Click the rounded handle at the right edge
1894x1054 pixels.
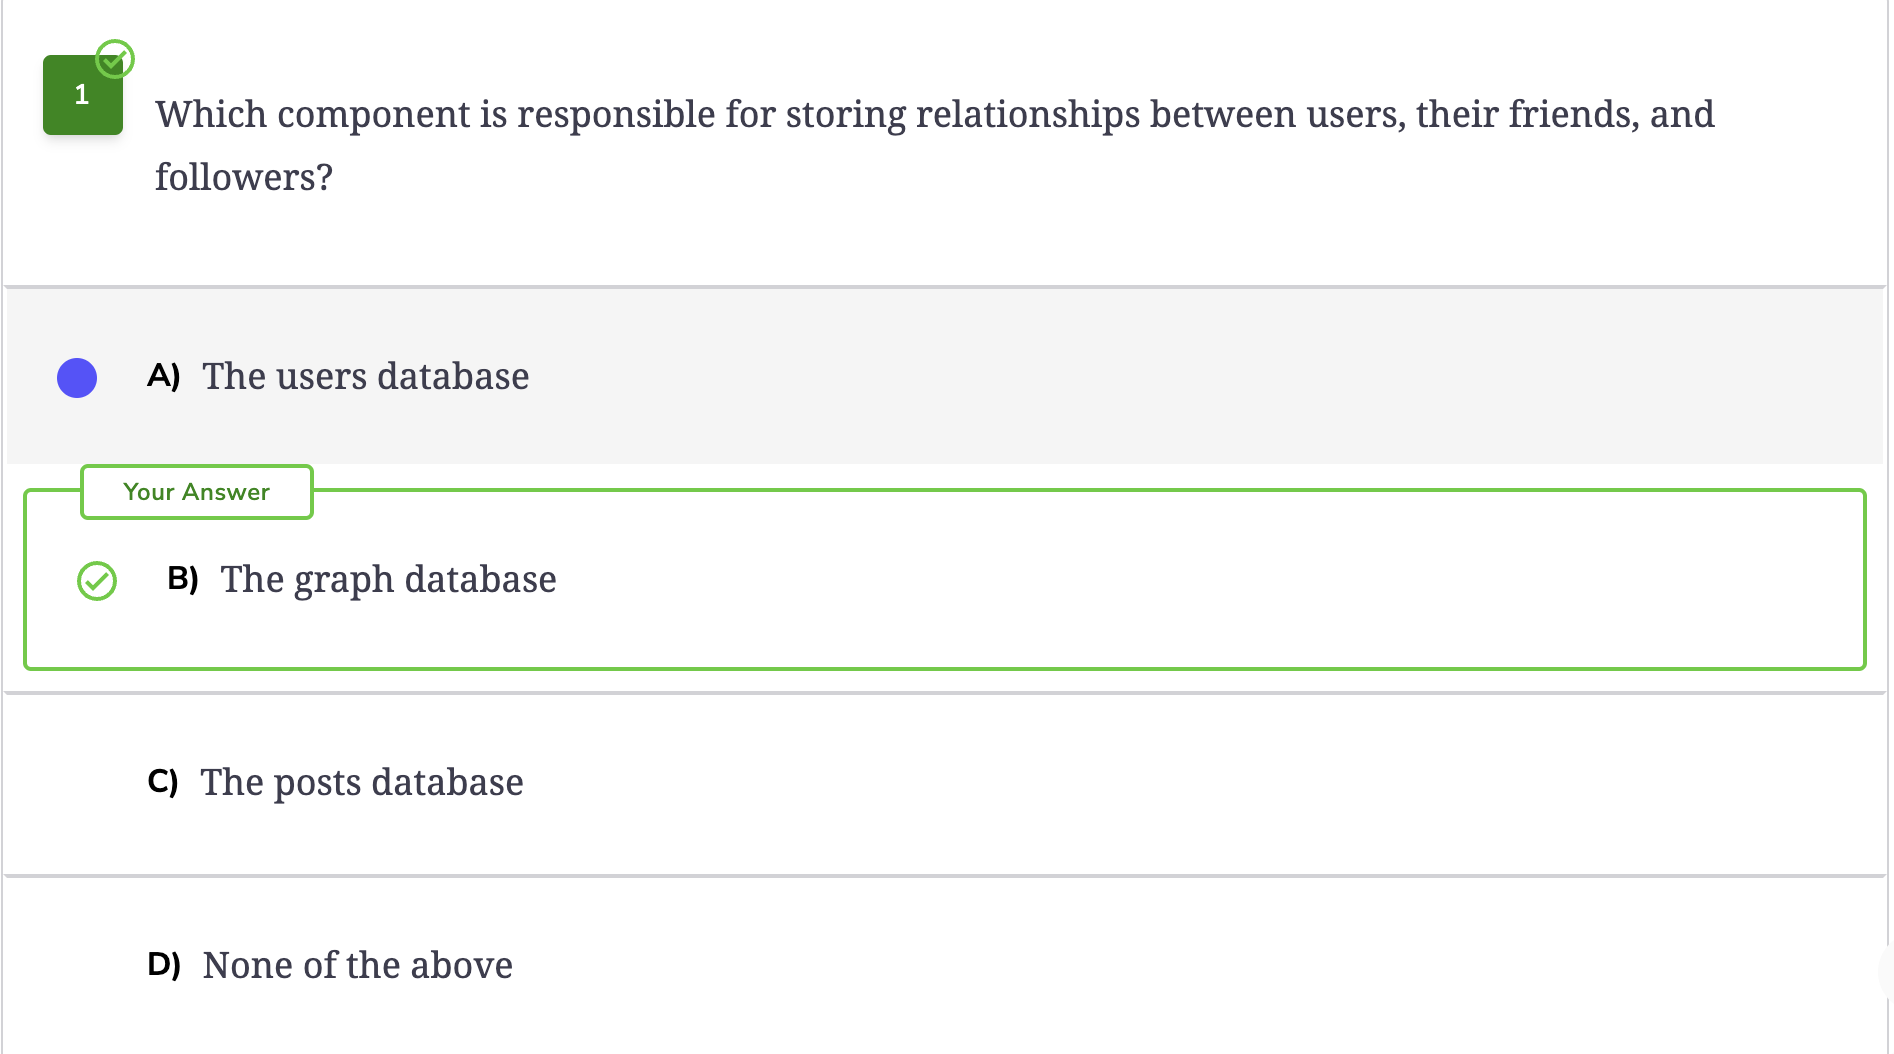tap(1887, 970)
